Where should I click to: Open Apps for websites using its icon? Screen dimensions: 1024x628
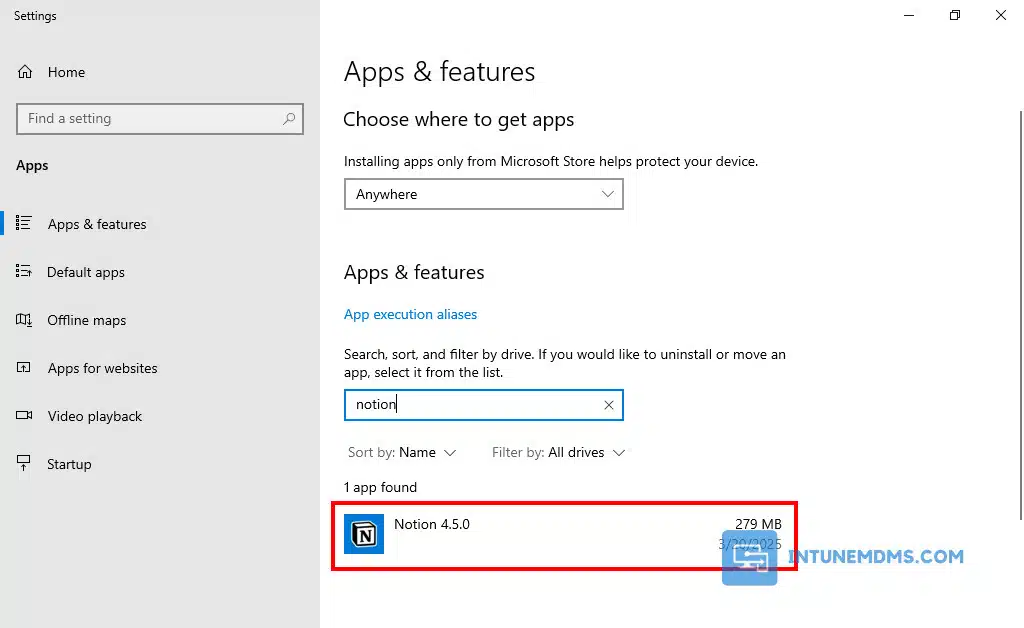[x=24, y=368]
